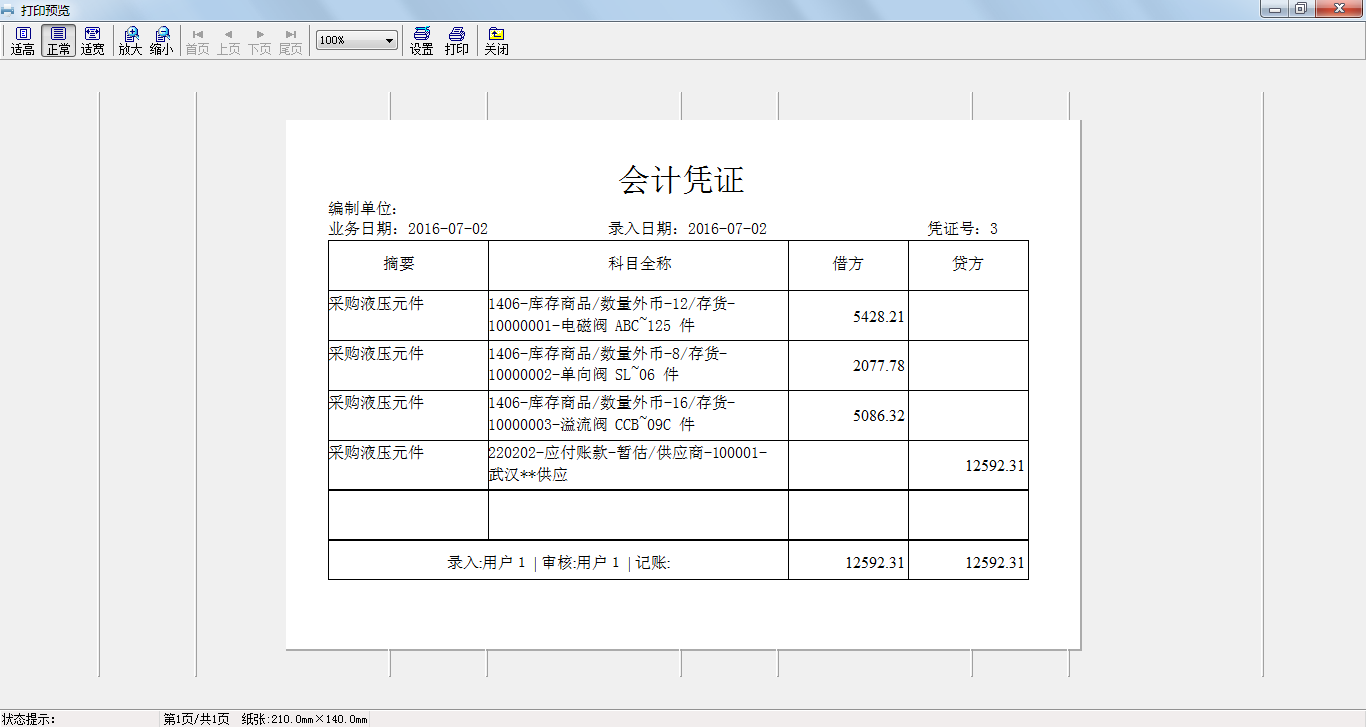Print the voucher with 打印 button
This screenshot has height=728, width=1366.
pyautogui.click(x=457, y=41)
